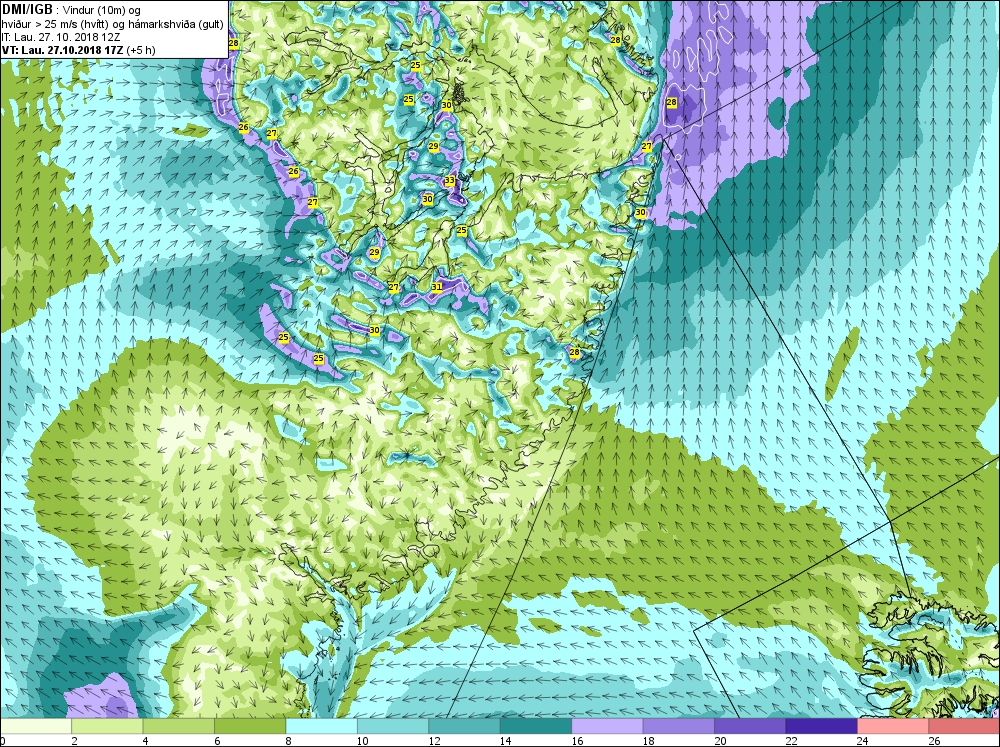This screenshot has width=1000, height=747.
Task: Click the 14–16 m/s dark teal legend swatch
Action: pos(536,727)
